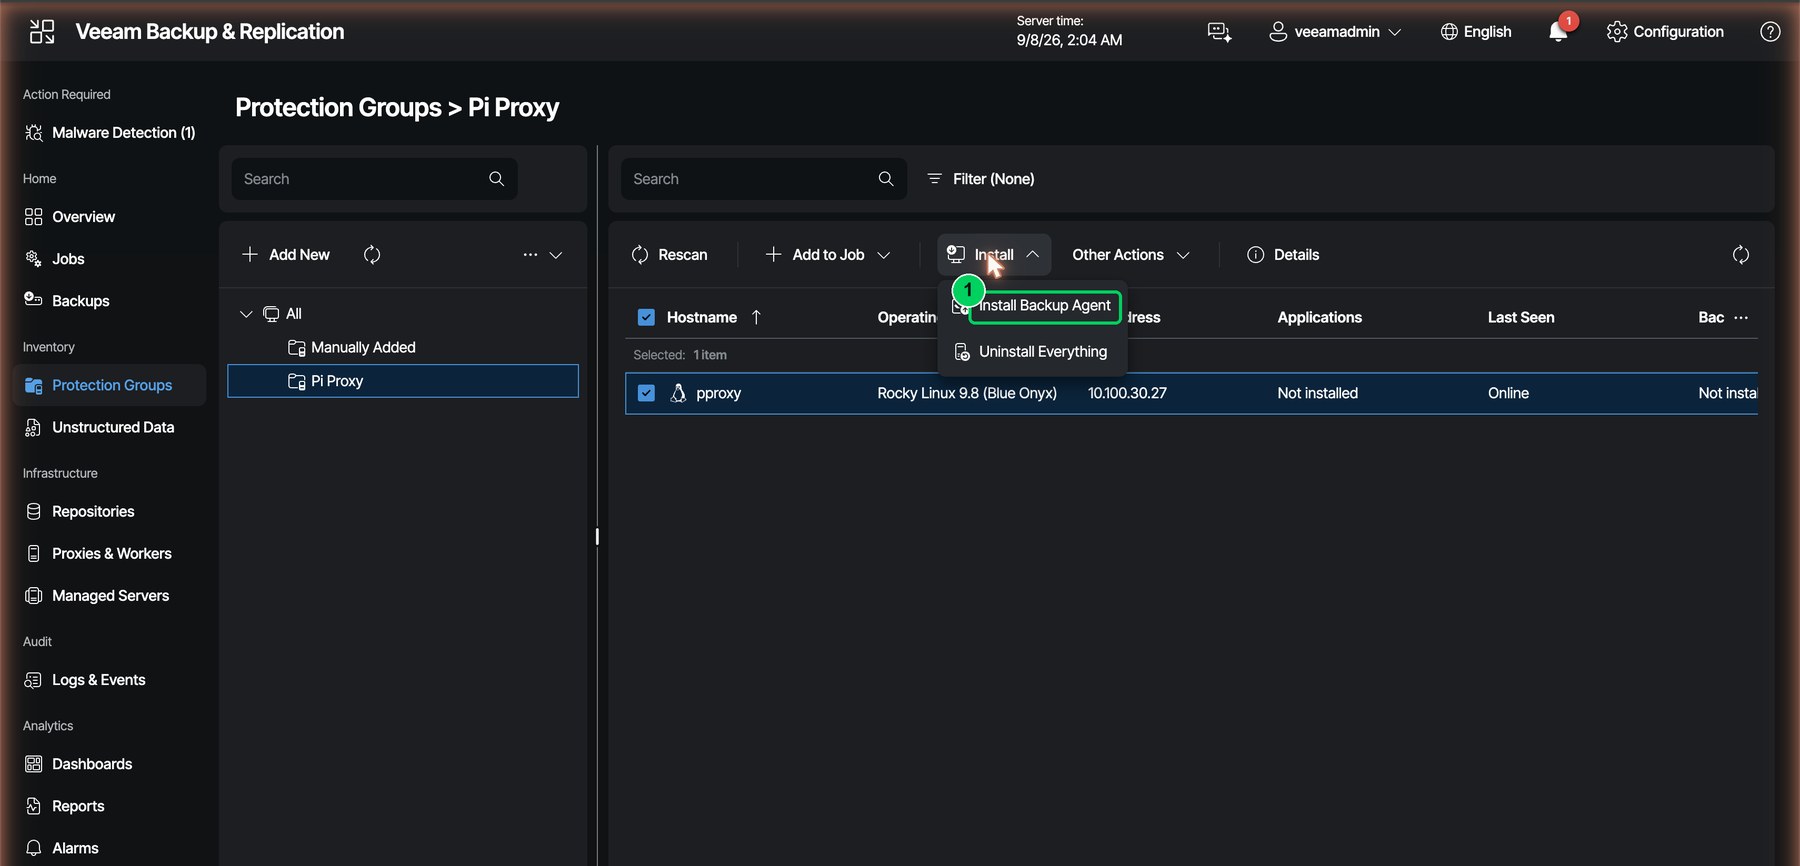Image resolution: width=1800 pixels, height=866 pixels.
Task: Click the Veeam app grid logo icon
Action: [42, 32]
